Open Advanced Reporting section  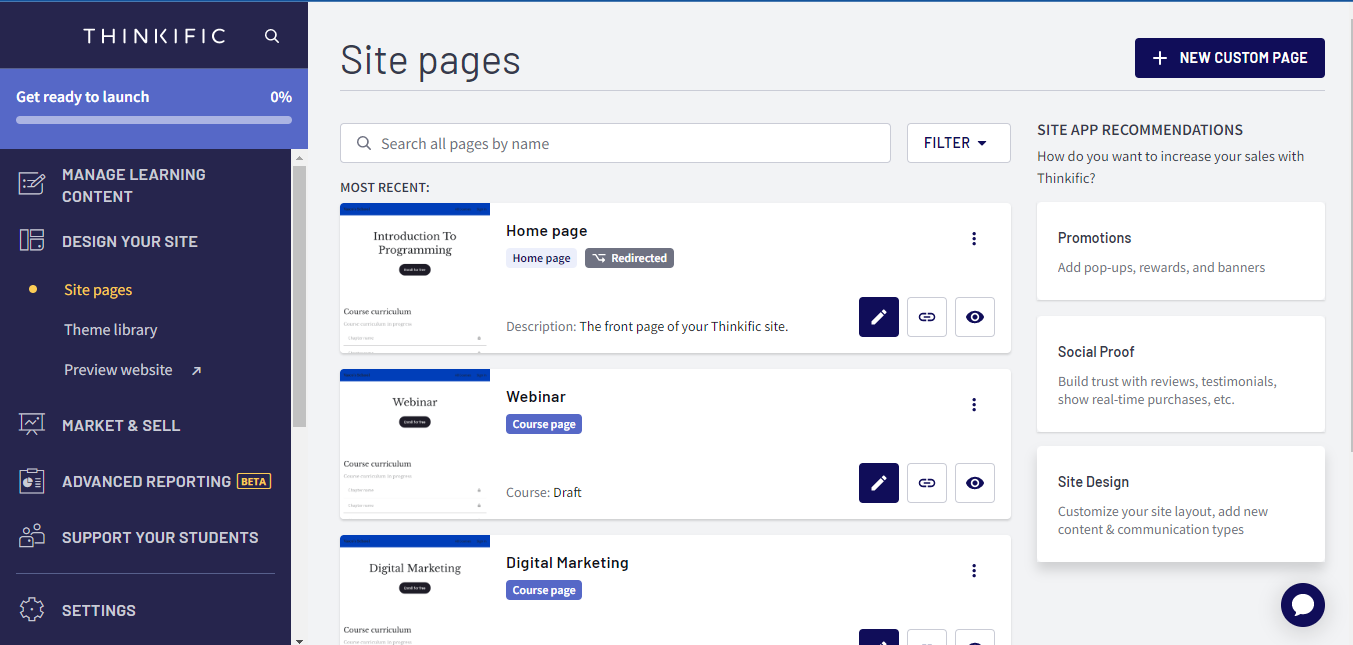pos(146,481)
